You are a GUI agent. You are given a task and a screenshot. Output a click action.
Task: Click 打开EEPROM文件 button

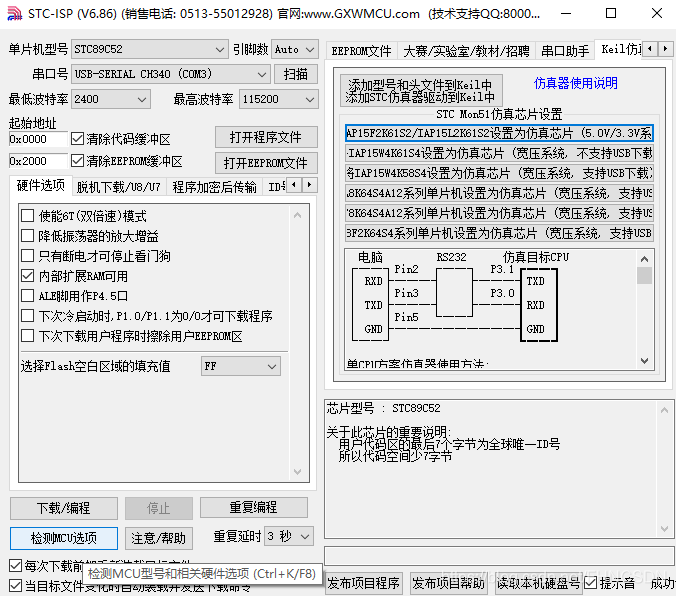pos(266,163)
